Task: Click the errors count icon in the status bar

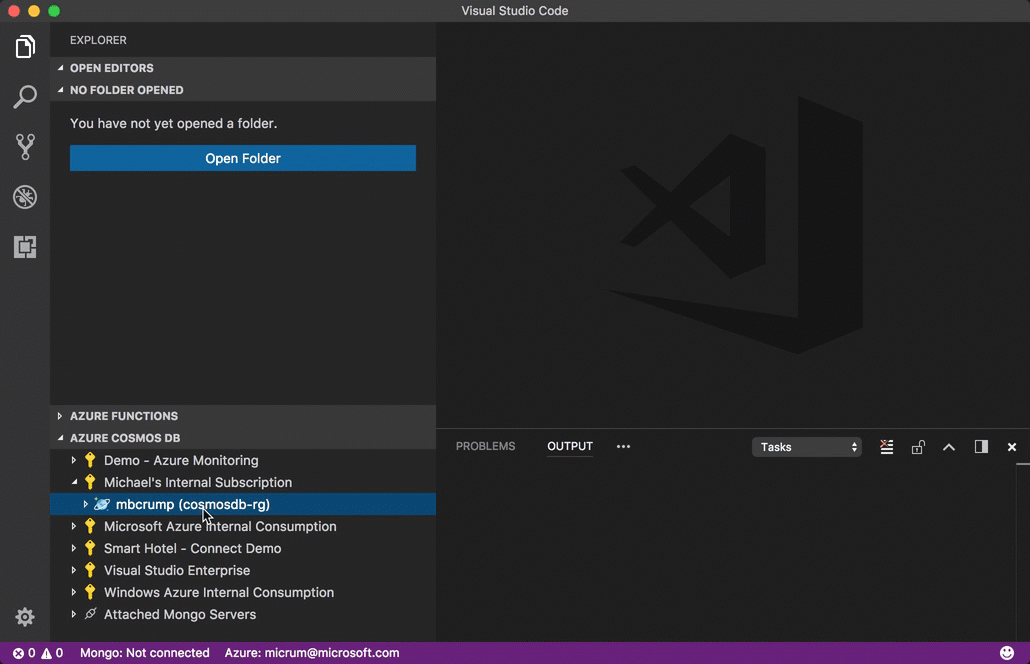Action: pos(18,653)
